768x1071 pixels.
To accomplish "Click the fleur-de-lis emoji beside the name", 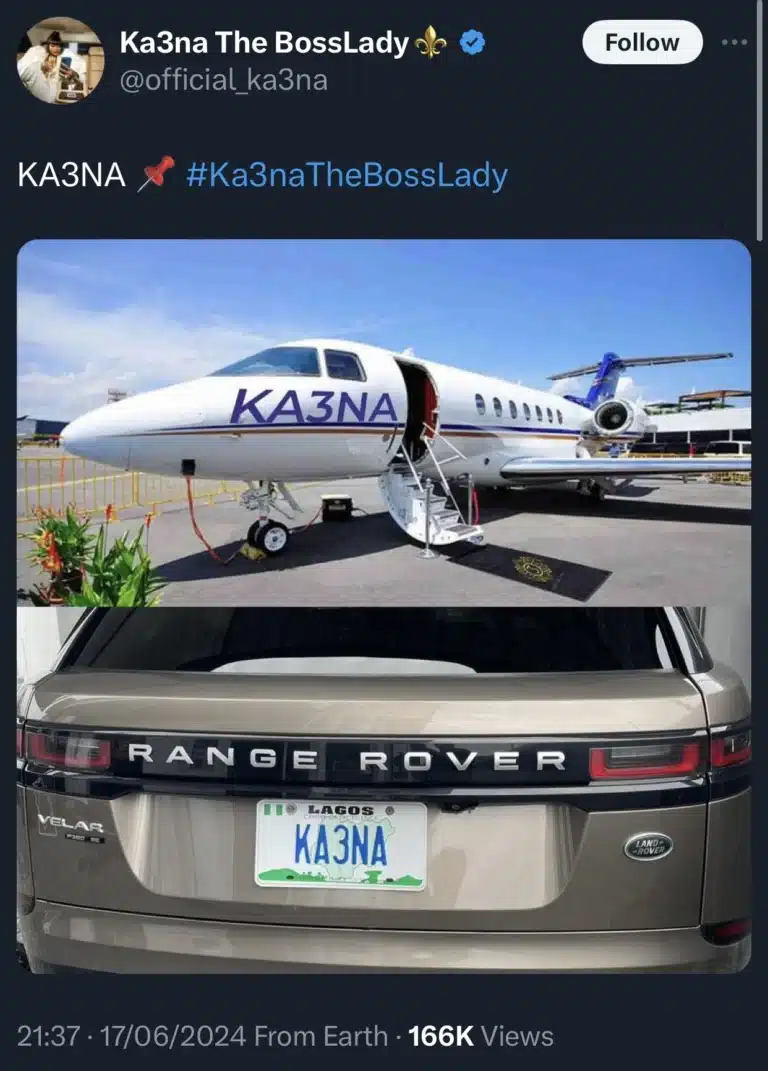I will pos(431,44).
